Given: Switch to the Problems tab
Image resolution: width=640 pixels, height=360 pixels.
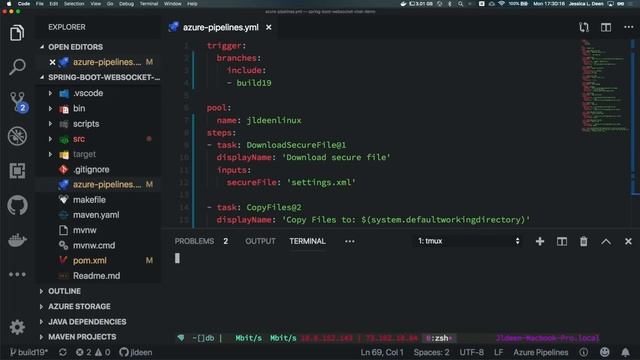Looking at the screenshot, I should 194,241.
